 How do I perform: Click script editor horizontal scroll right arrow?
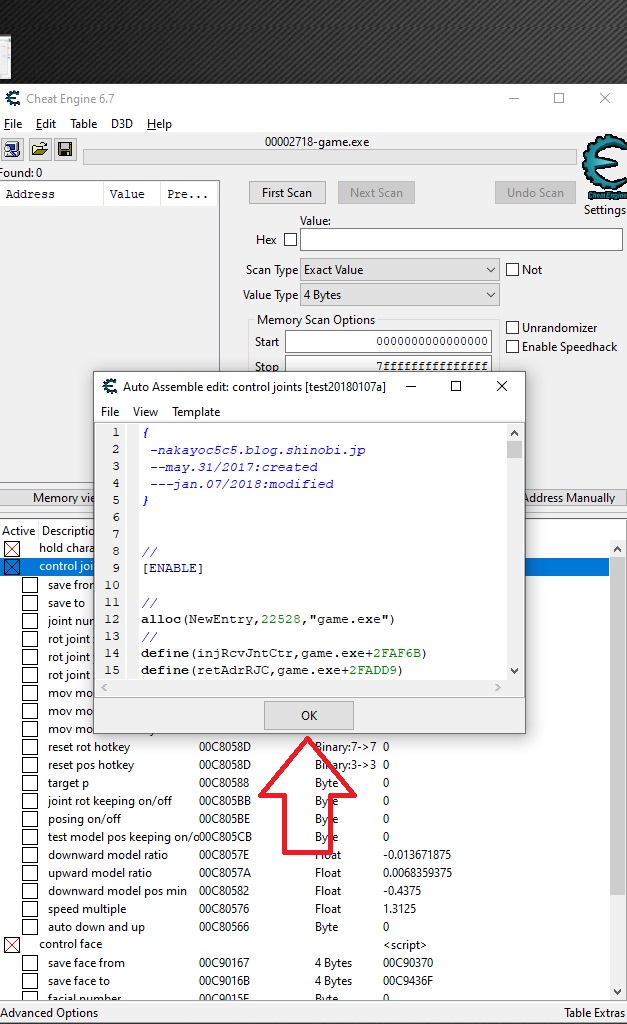498,687
